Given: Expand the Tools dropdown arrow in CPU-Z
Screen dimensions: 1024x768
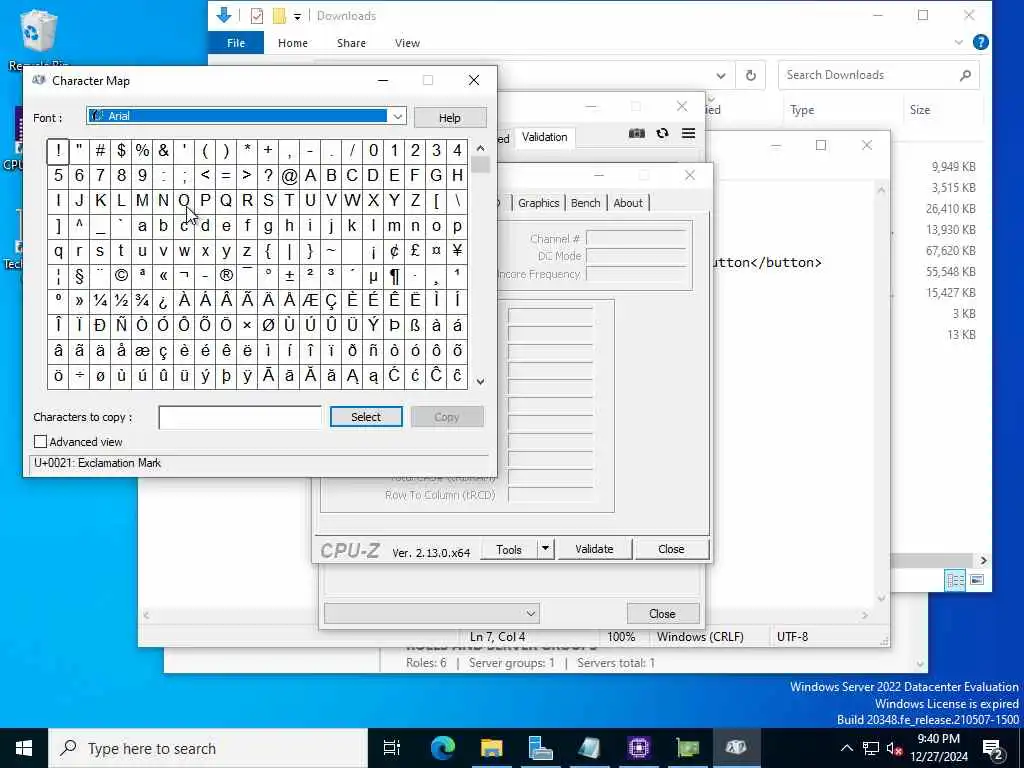Looking at the screenshot, I should (545, 549).
